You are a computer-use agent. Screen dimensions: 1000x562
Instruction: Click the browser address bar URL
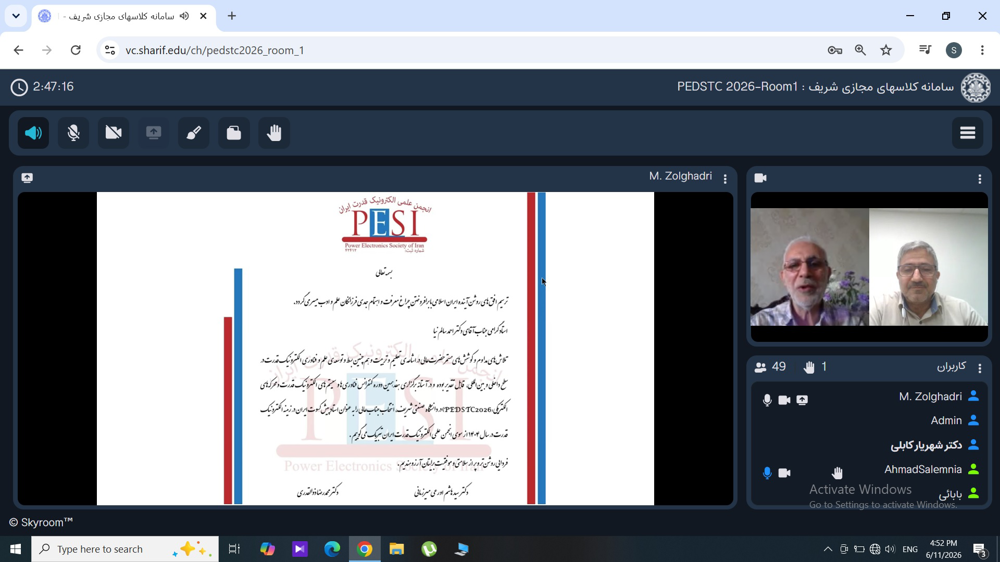tap(215, 50)
